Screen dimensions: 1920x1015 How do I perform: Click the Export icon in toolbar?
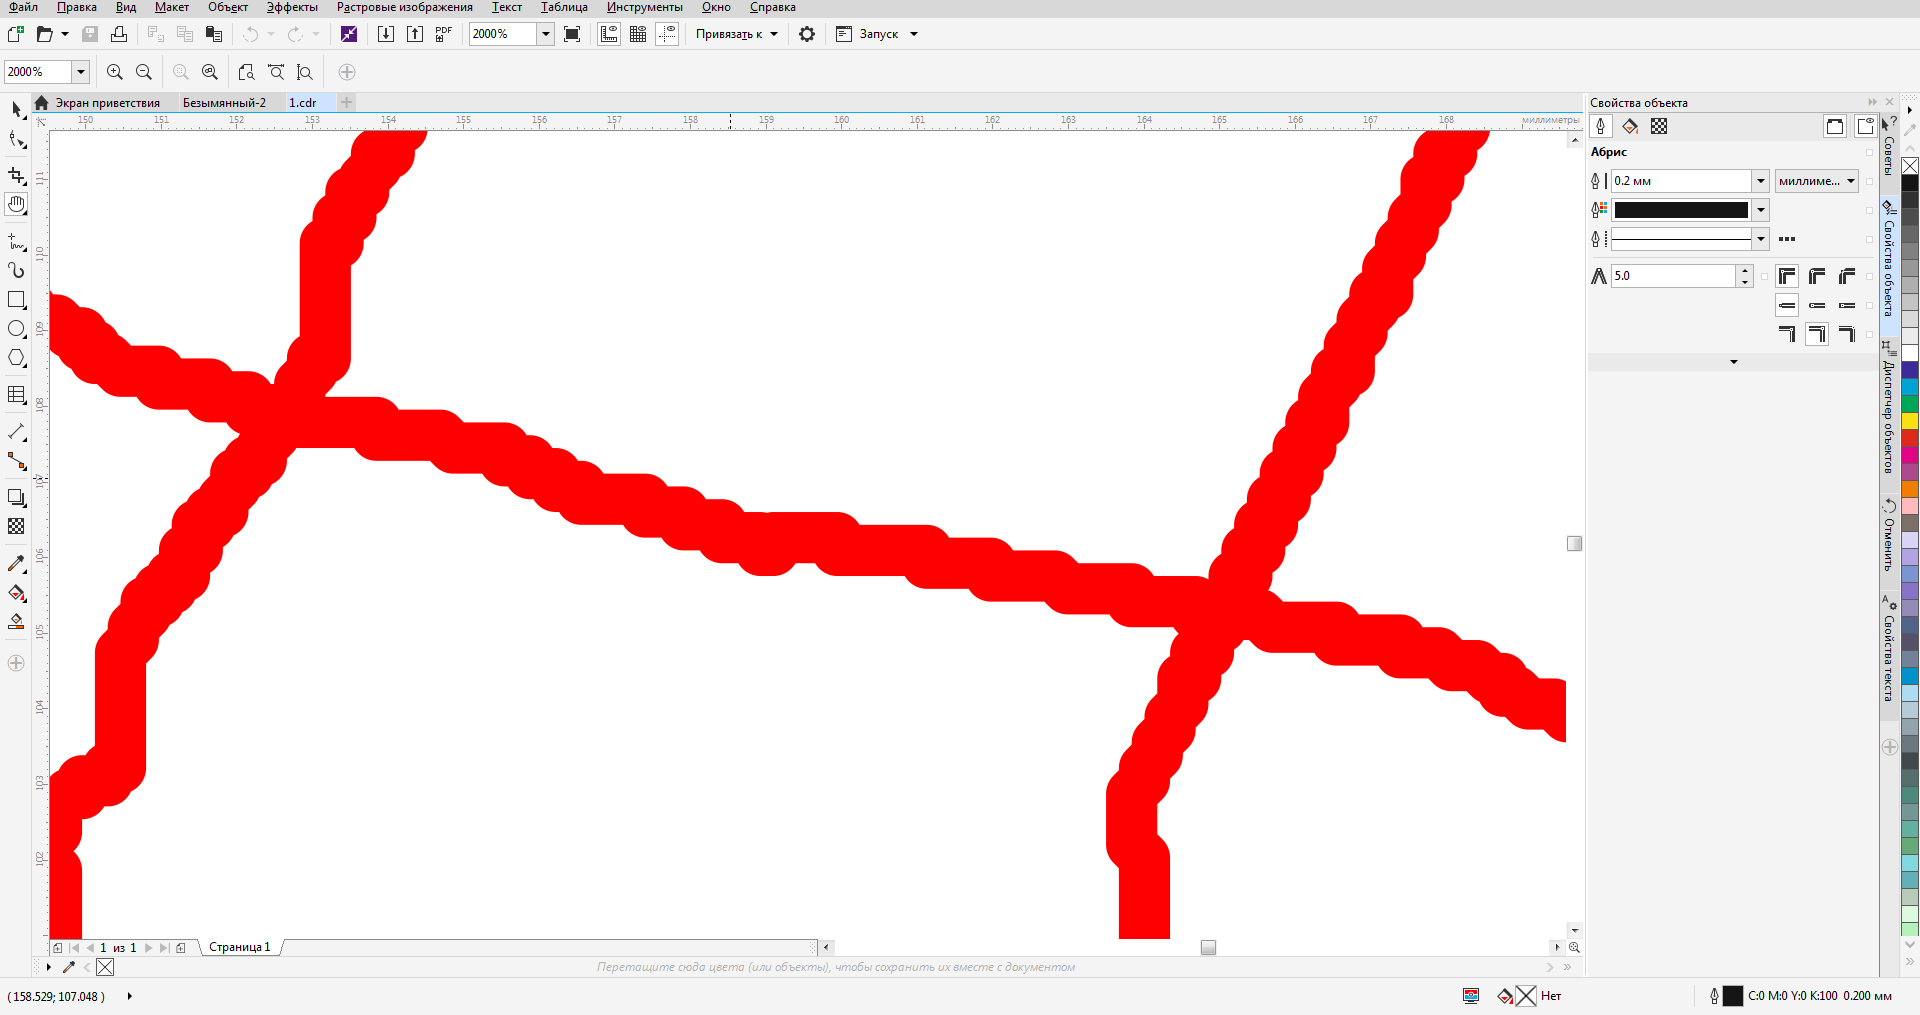click(x=415, y=34)
